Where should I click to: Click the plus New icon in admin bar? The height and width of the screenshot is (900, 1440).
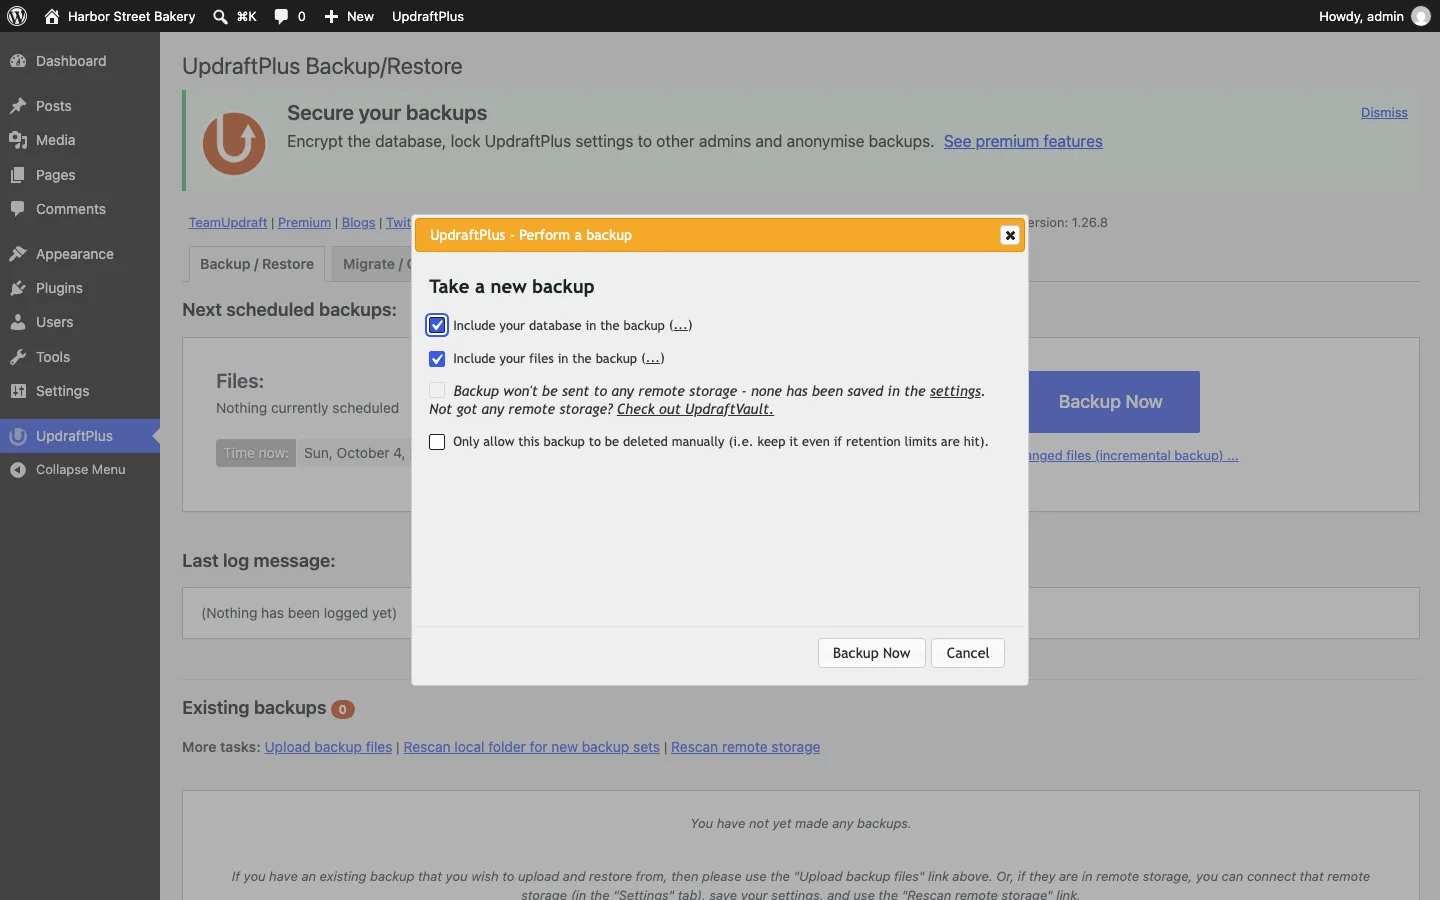point(332,16)
